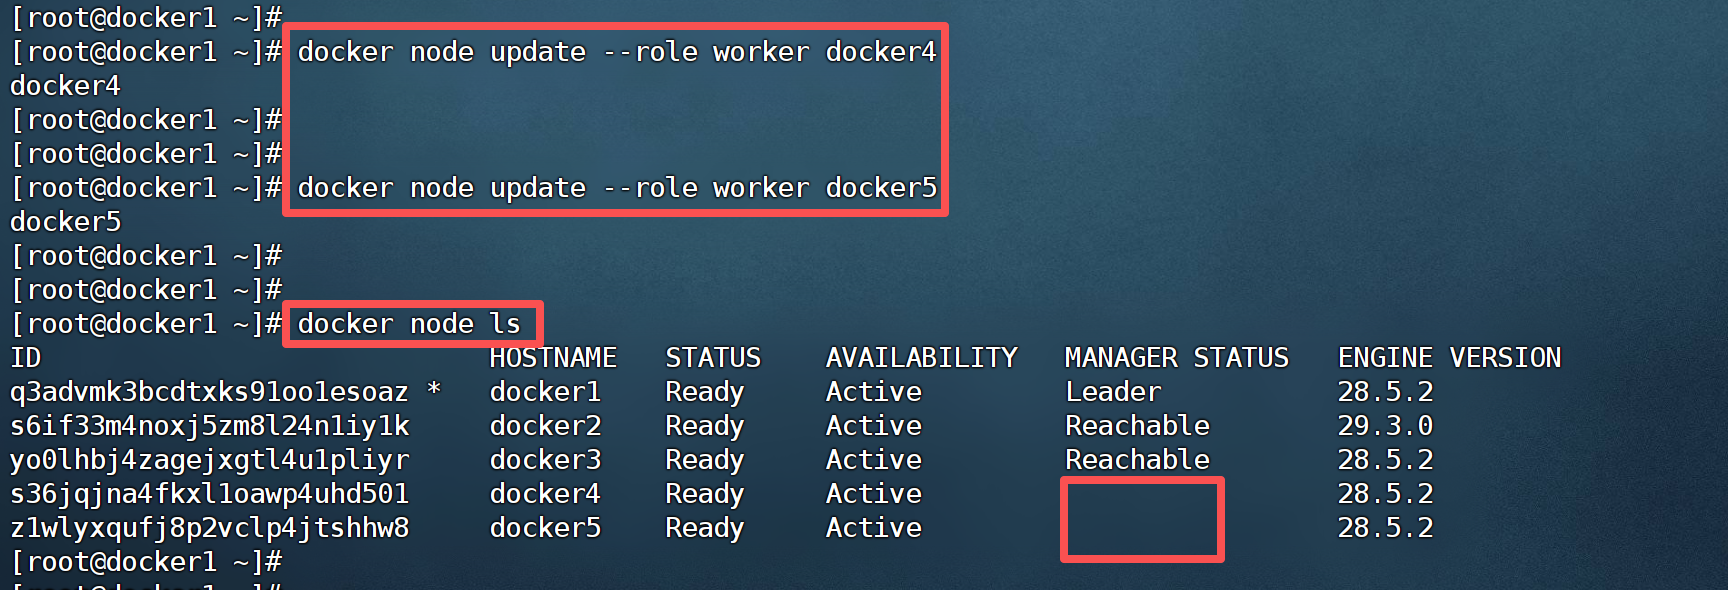Click the "Reachable" manager status for docker3

pyautogui.click(x=1137, y=460)
